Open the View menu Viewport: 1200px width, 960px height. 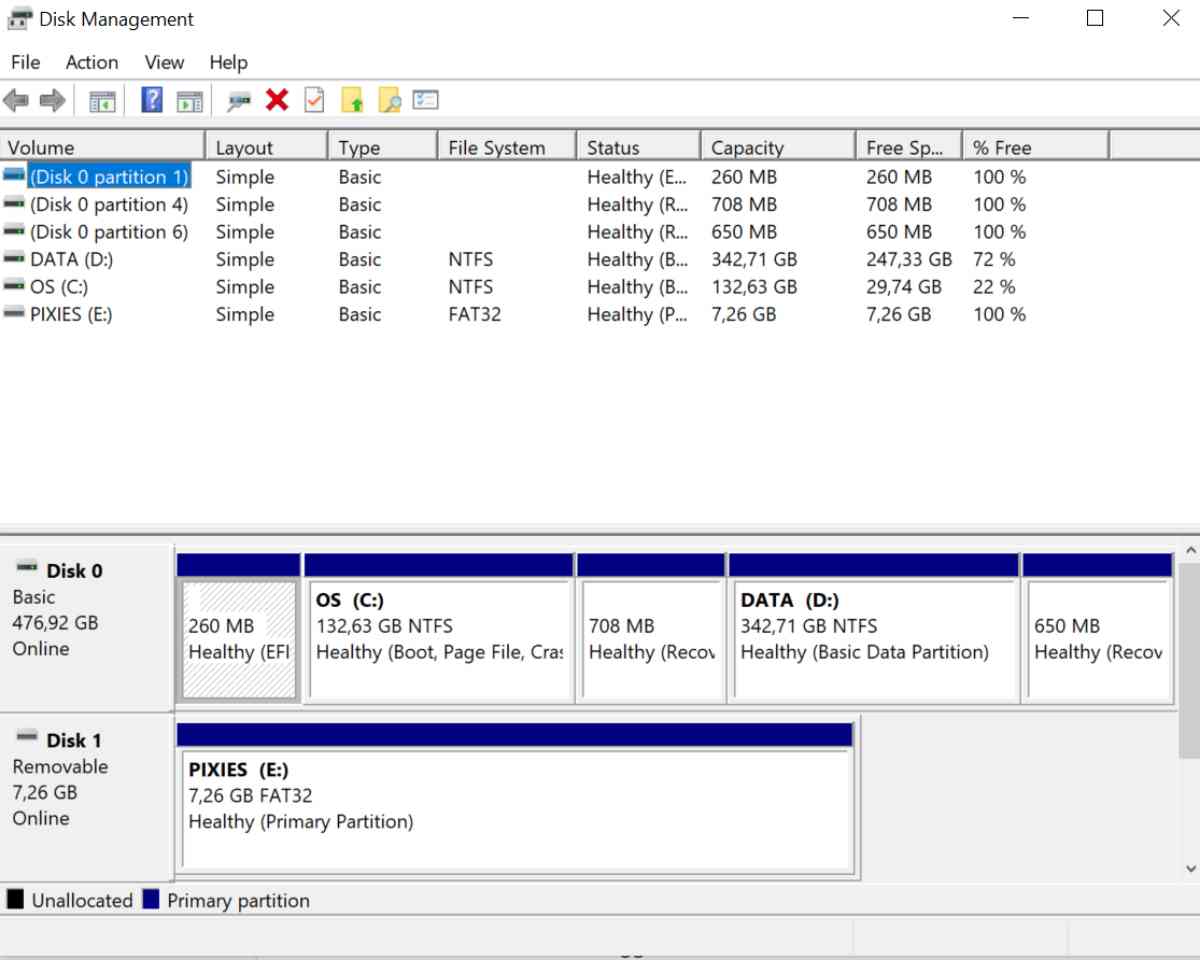[164, 62]
